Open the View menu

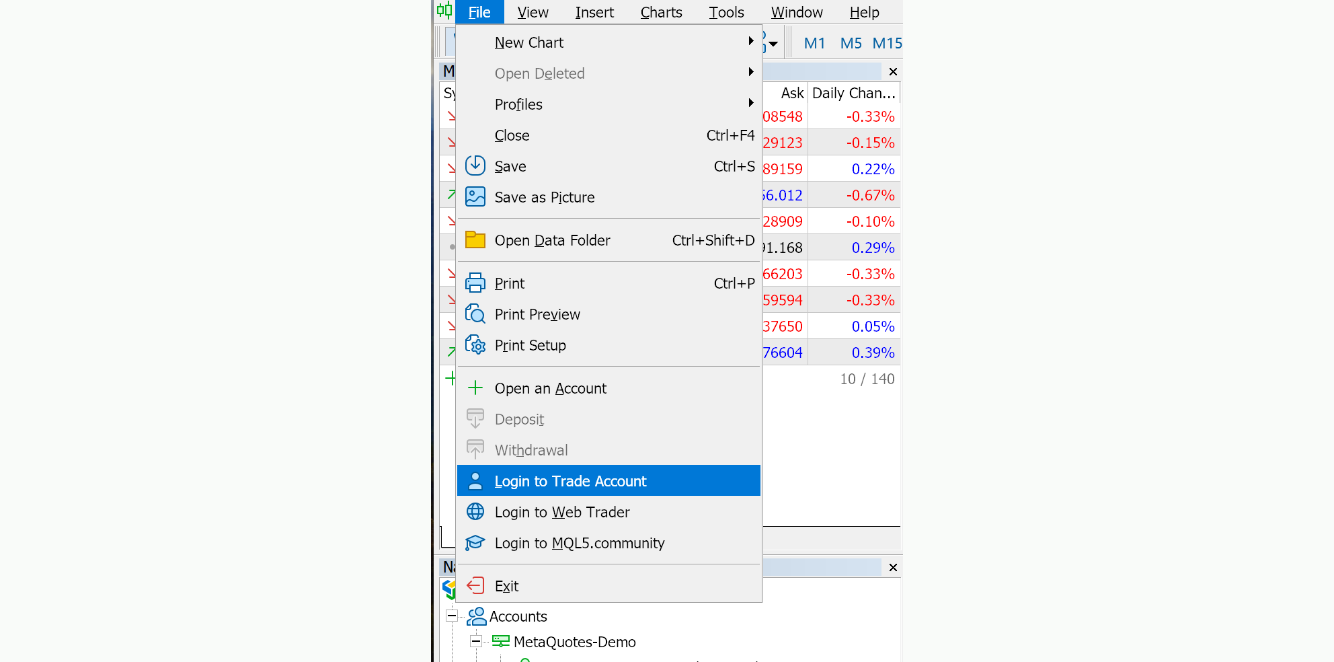pyautogui.click(x=533, y=12)
